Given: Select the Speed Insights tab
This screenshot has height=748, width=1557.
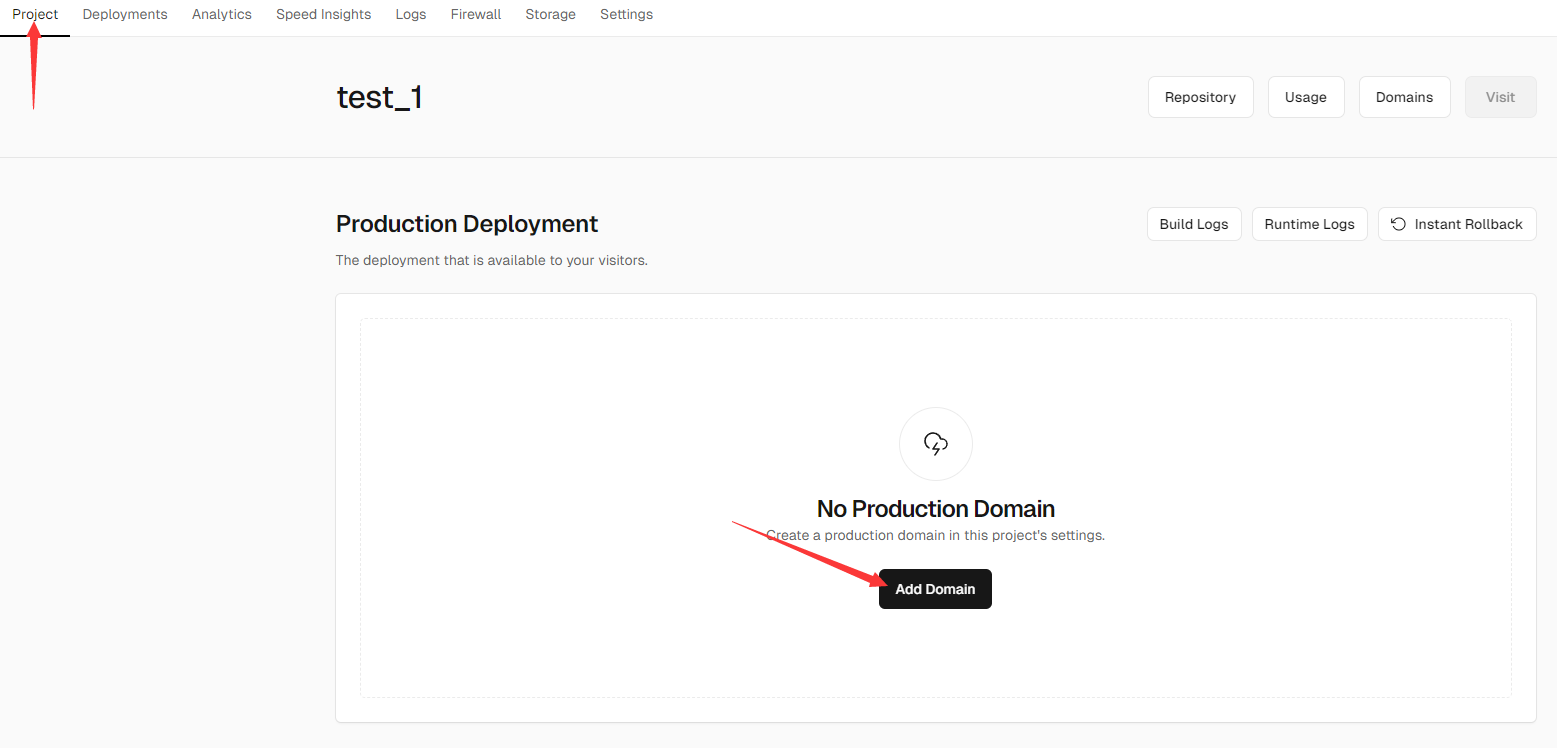Looking at the screenshot, I should (x=323, y=15).
